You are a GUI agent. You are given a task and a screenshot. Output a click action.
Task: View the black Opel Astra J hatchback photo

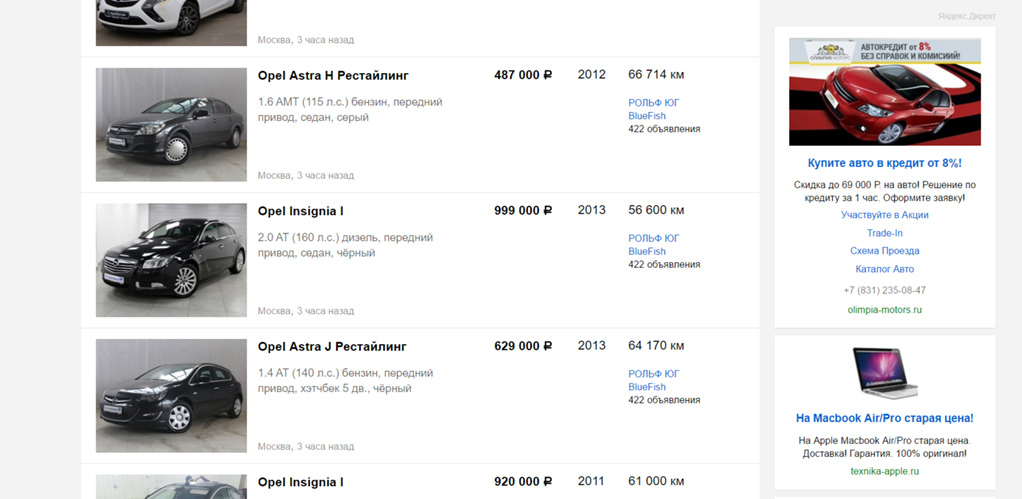[171, 395]
